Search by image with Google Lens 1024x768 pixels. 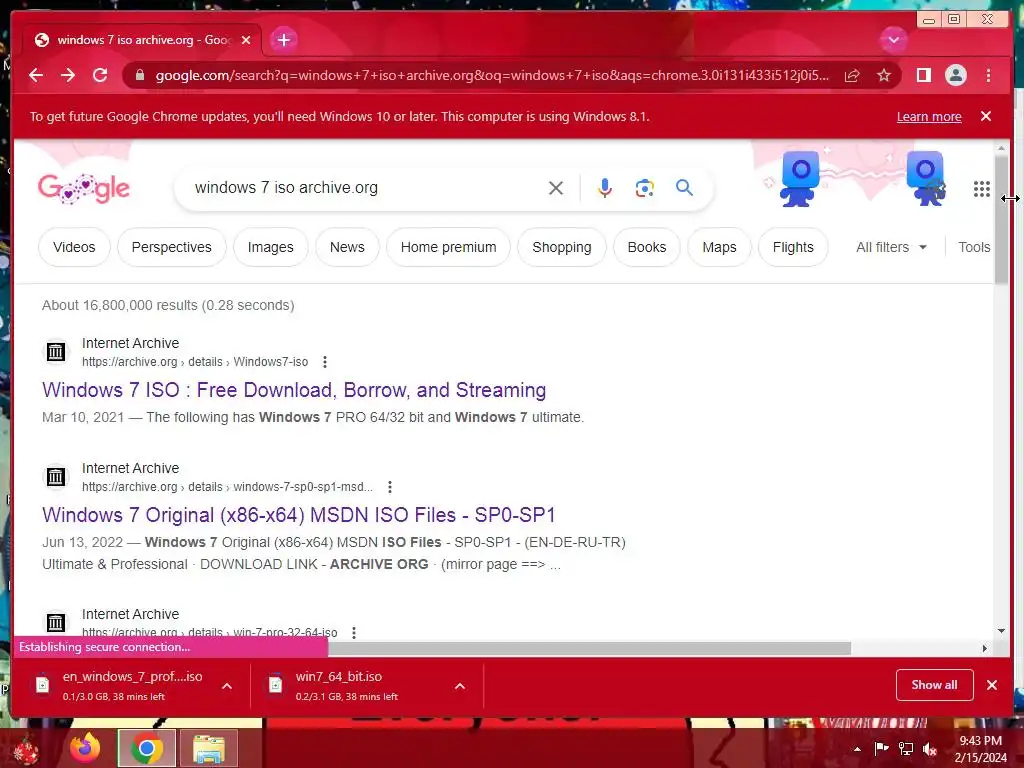tap(645, 188)
